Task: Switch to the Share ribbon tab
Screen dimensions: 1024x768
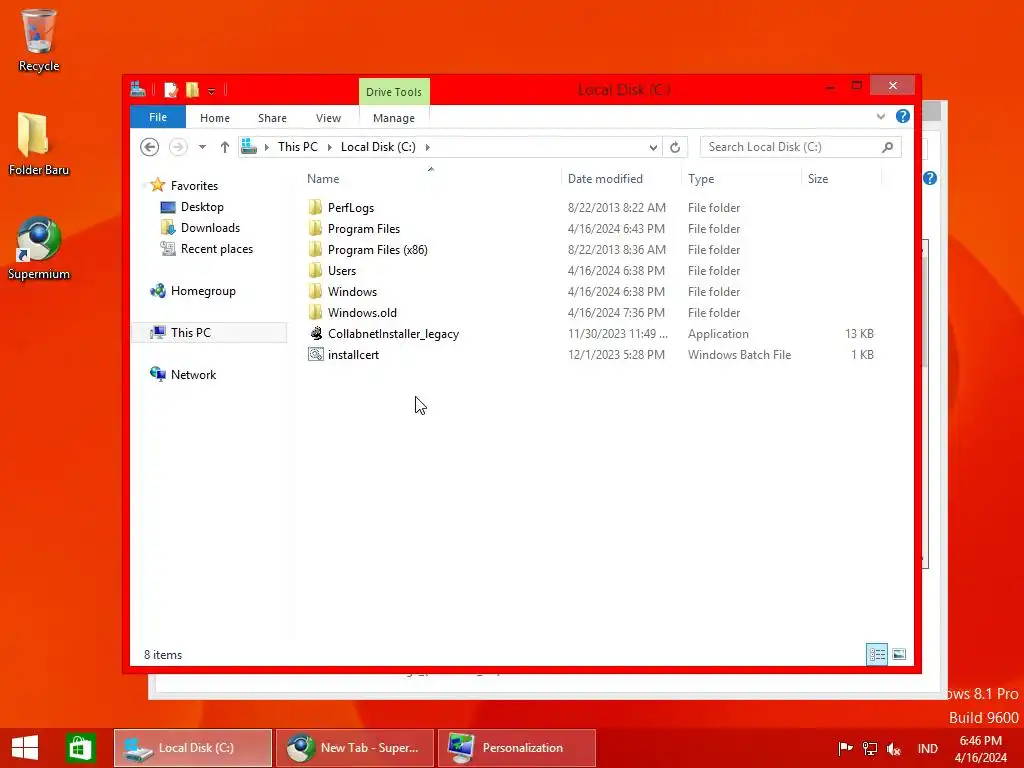Action: (272, 118)
